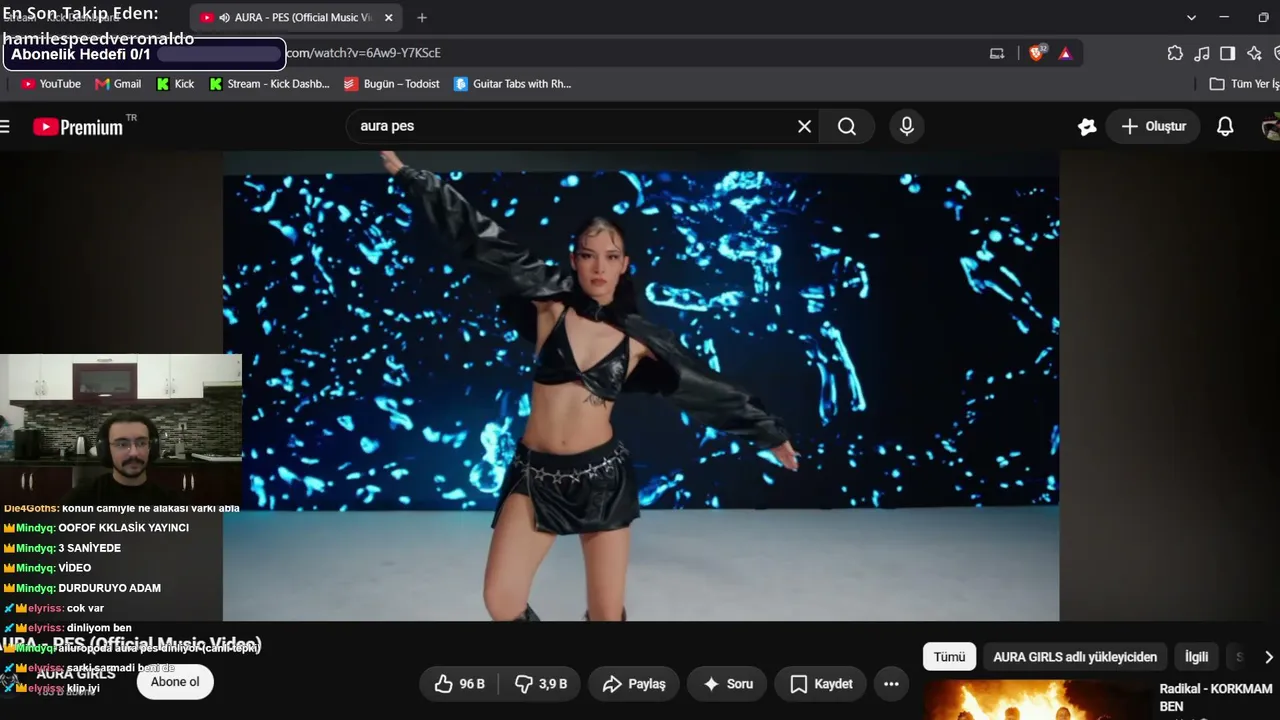The width and height of the screenshot is (1280, 720).
Task: Open the Tüm Yer İşaretleri bookmarks folder
Action: point(1244,84)
